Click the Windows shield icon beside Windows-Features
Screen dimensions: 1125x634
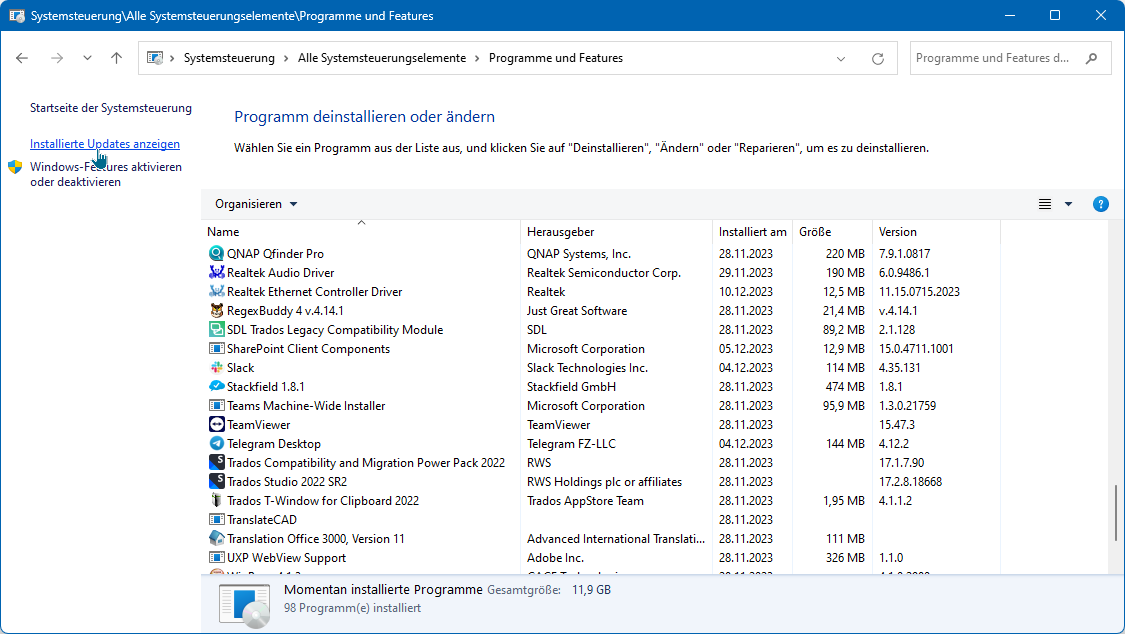click(15, 167)
